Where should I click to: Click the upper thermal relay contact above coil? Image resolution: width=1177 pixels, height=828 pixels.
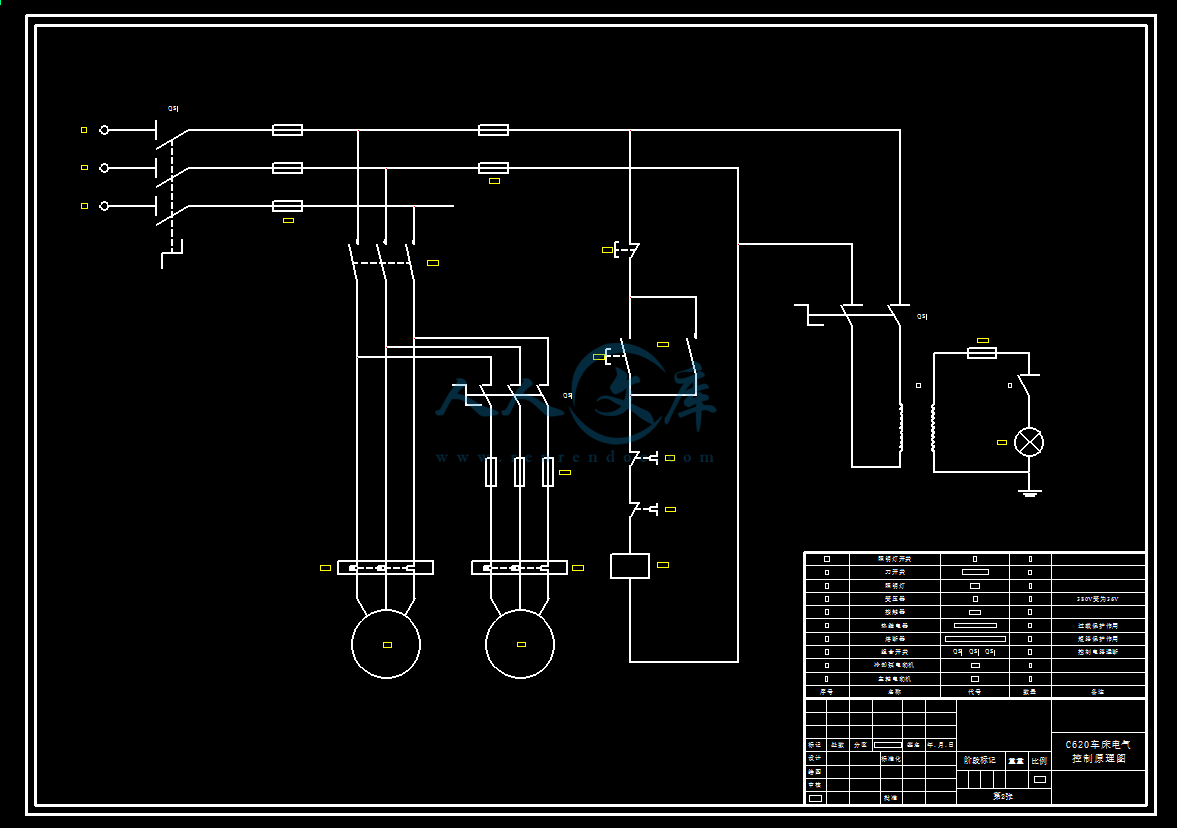pos(643,458)
